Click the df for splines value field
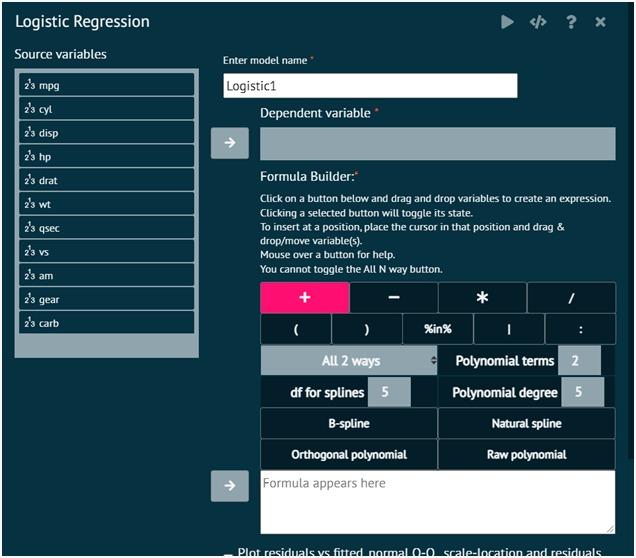This screenshot has width=636, height=558. [389, 392]
